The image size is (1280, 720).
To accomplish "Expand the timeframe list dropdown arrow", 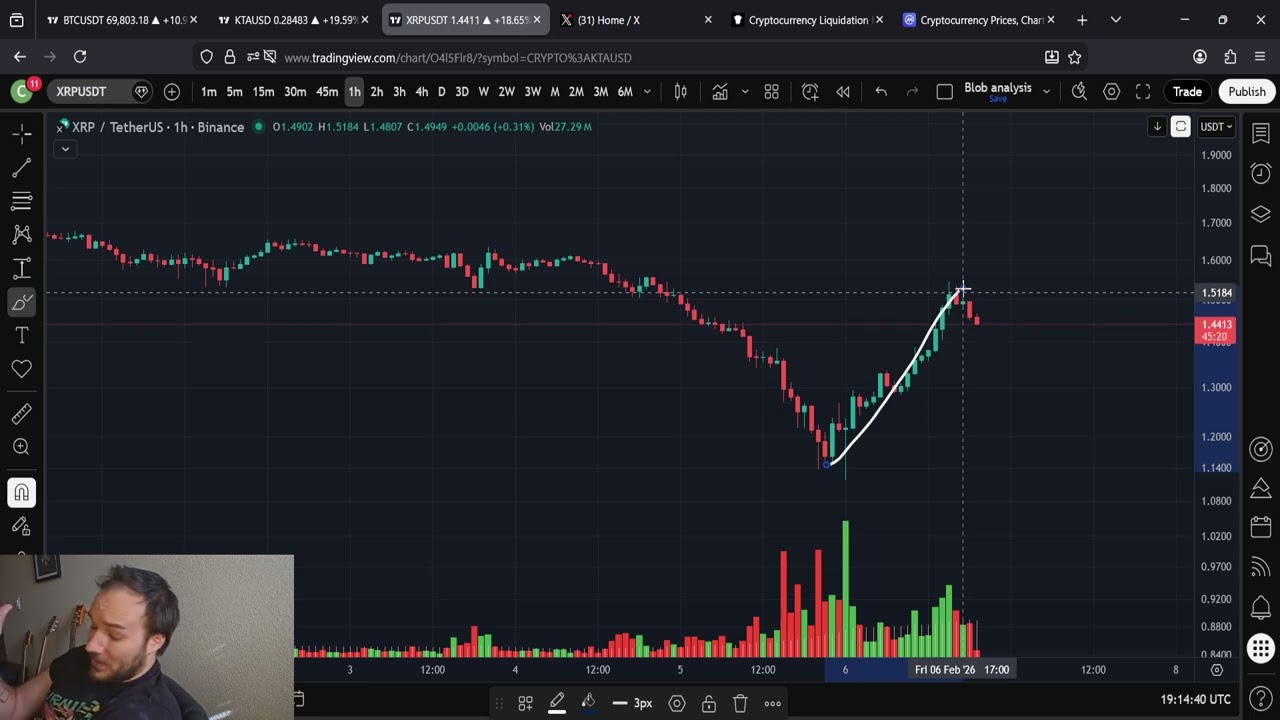I will click(647, 92).
